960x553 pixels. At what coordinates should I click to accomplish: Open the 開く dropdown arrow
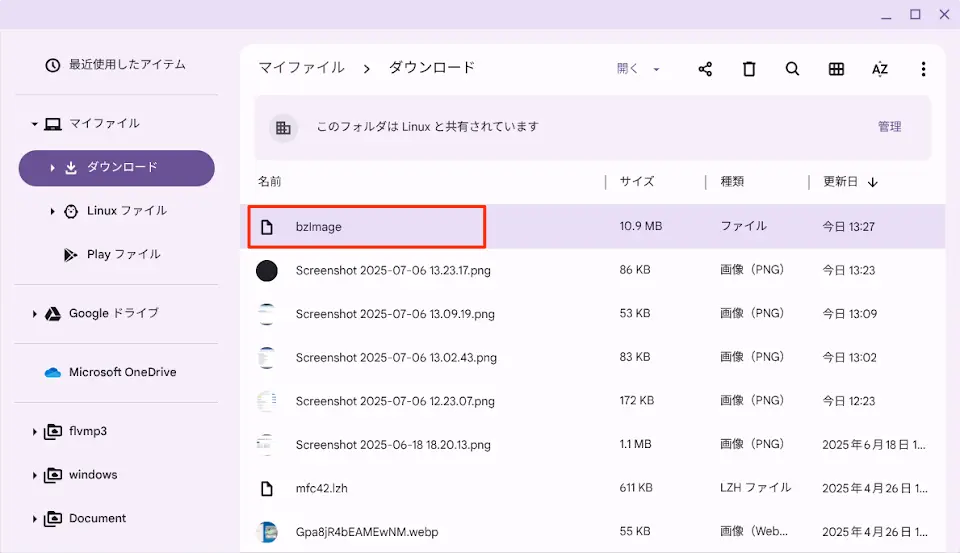[656, 69]
